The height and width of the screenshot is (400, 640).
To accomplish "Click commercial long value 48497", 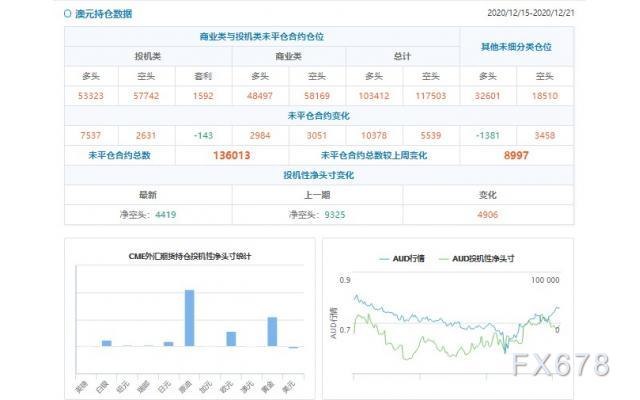I will coord(260,96).
